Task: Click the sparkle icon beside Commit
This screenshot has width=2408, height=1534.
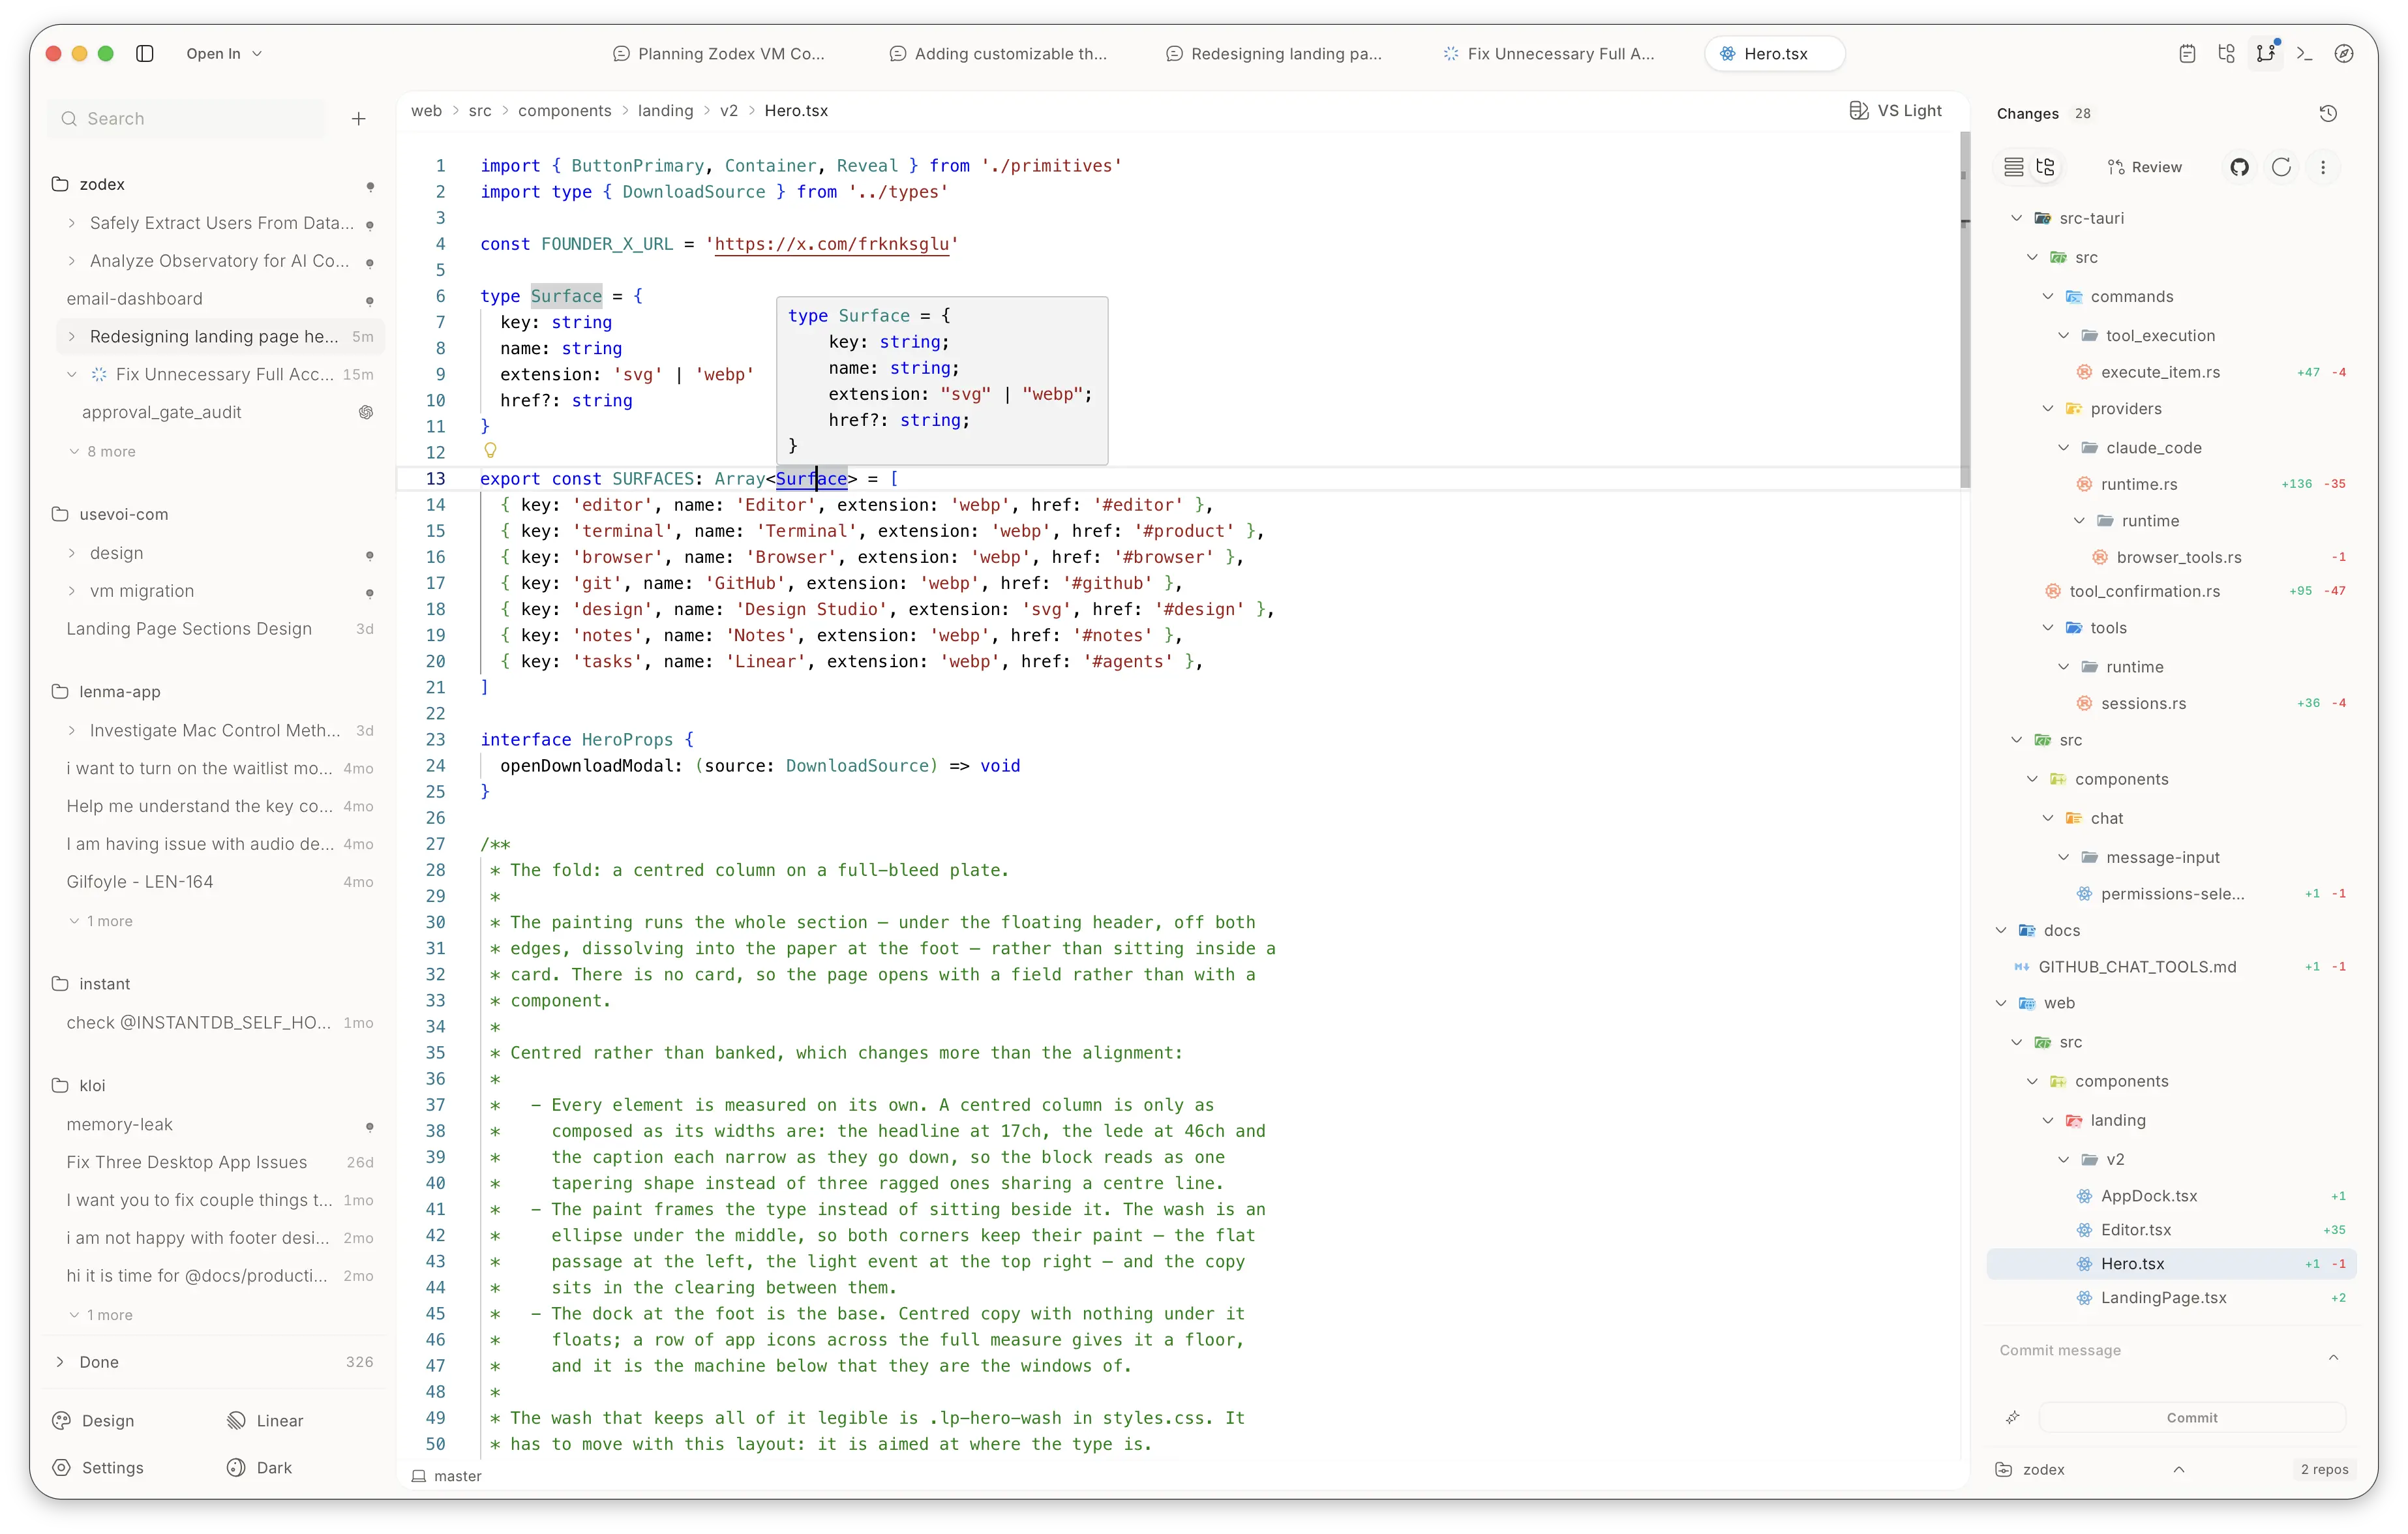Action: tap(2013, 1417)
